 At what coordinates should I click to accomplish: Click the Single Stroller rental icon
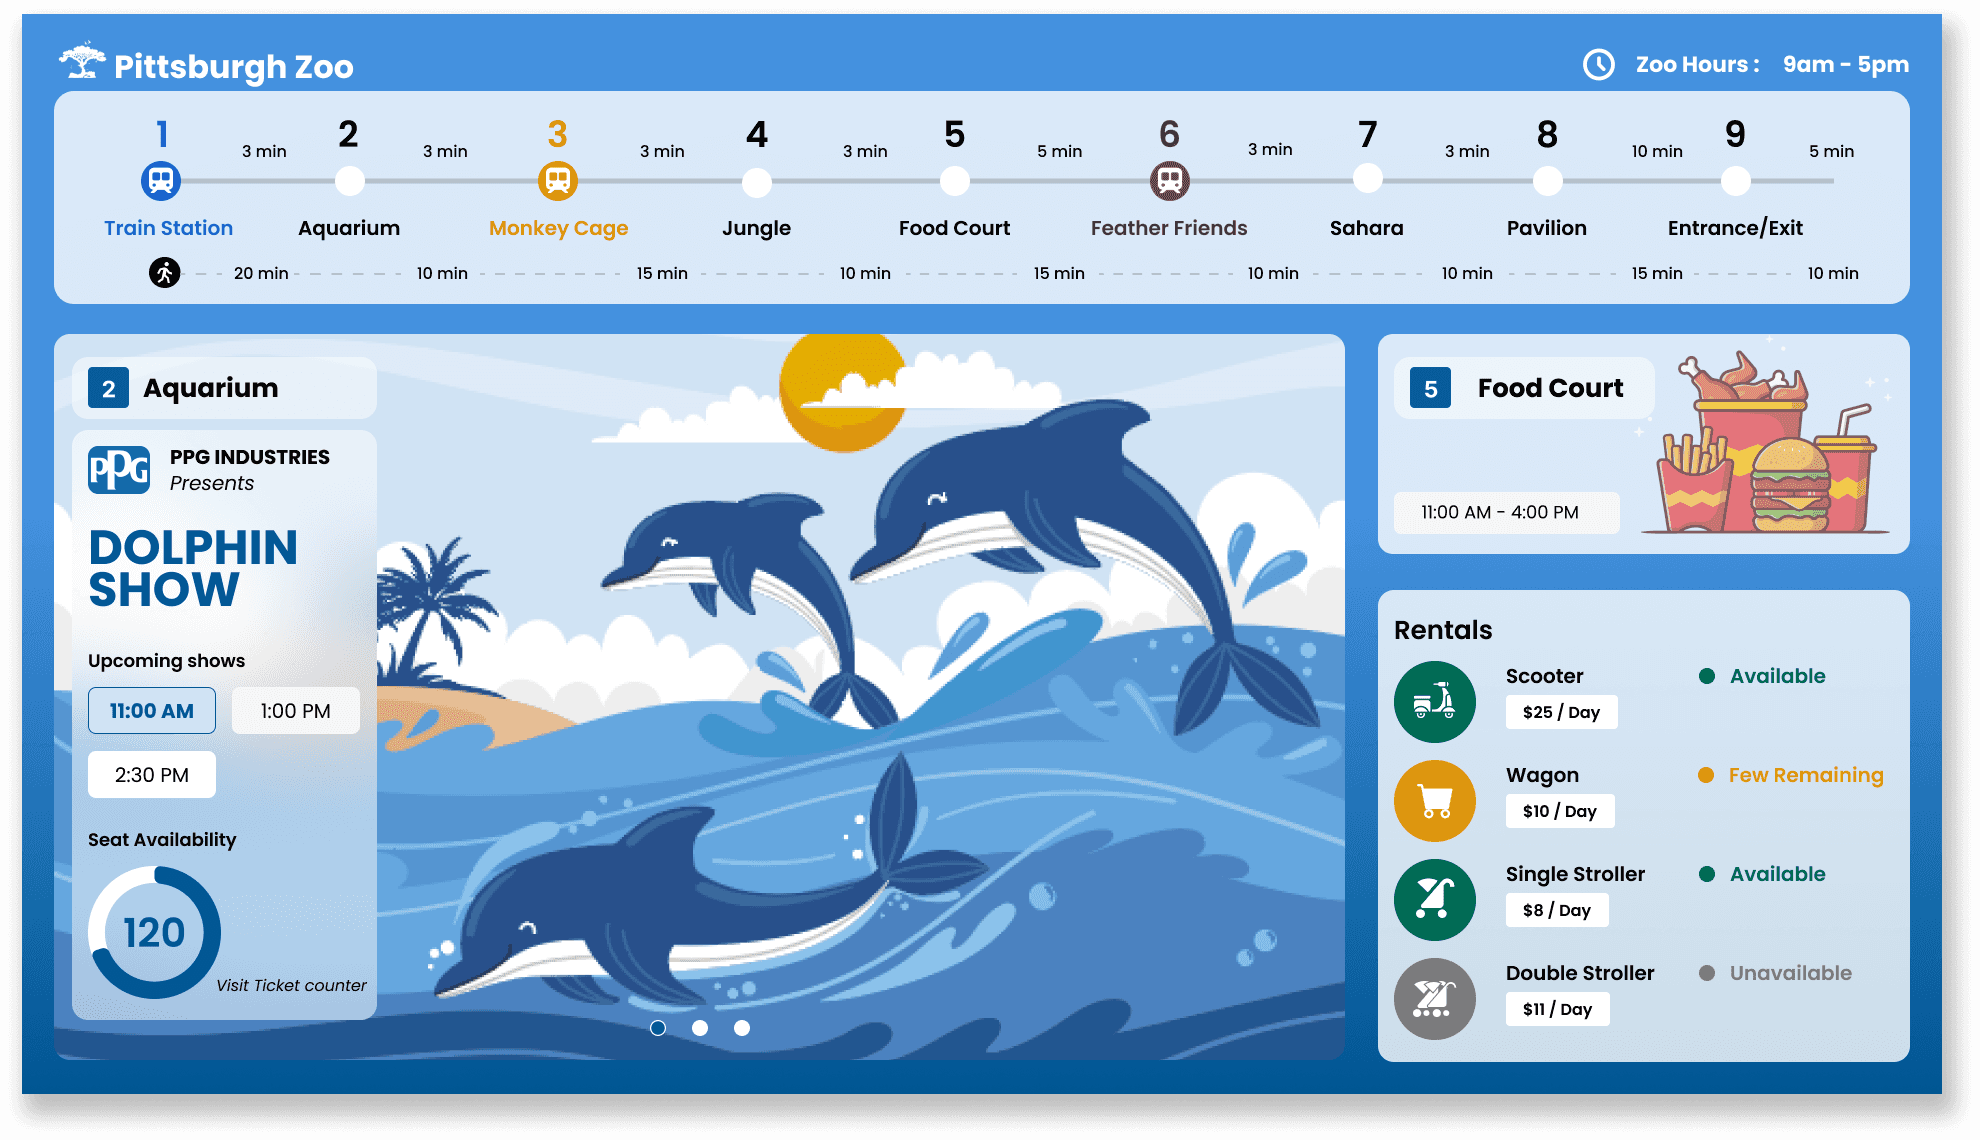(x=1435, y=900)
